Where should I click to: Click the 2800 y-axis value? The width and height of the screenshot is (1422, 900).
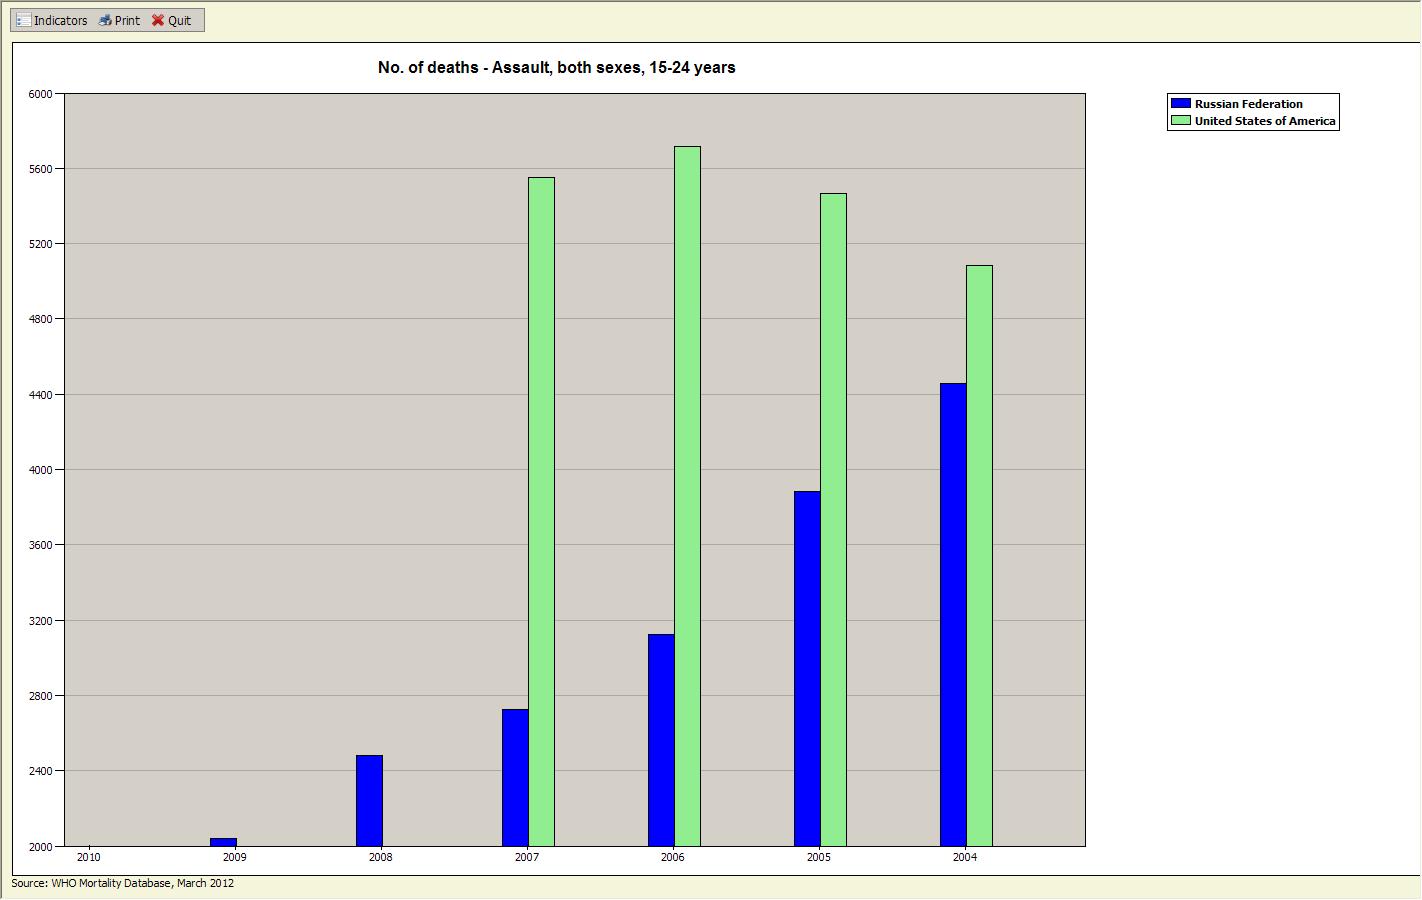[40, 696]
